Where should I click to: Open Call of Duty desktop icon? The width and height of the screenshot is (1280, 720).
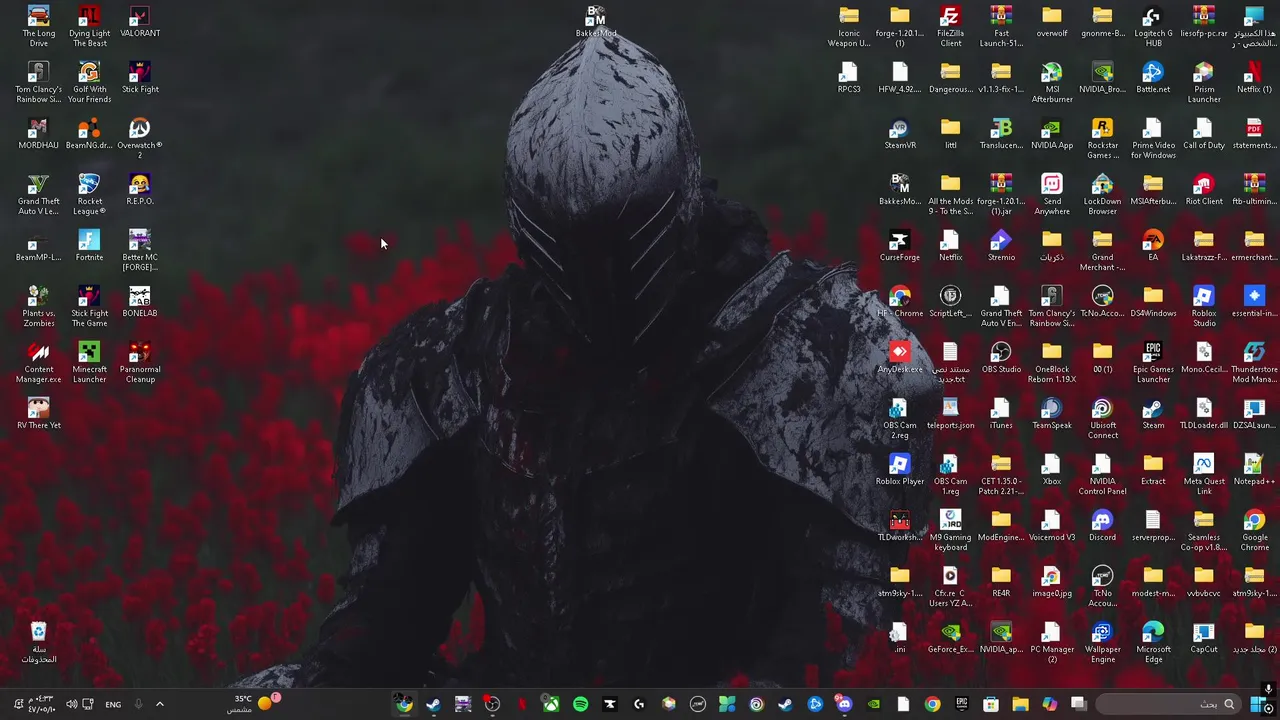1203,134
